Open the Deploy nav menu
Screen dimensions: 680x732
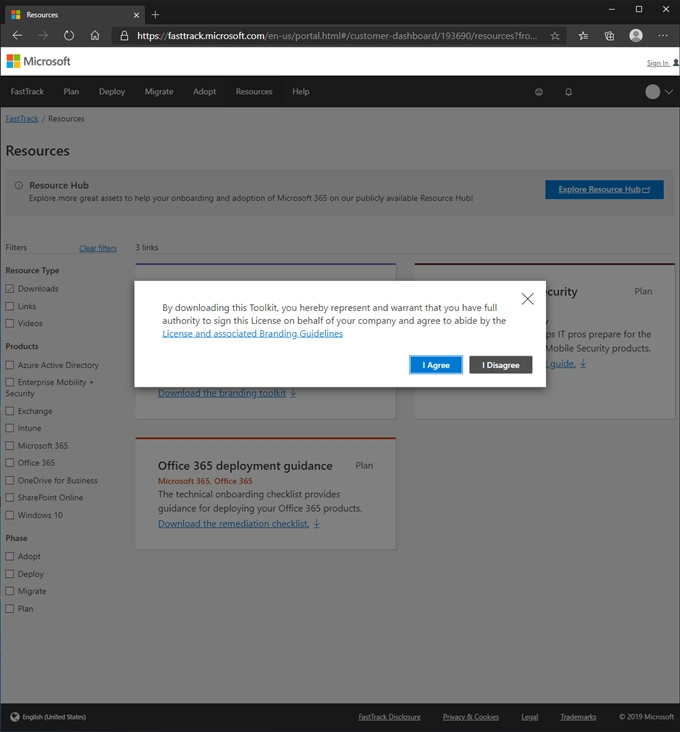(112, 92)
